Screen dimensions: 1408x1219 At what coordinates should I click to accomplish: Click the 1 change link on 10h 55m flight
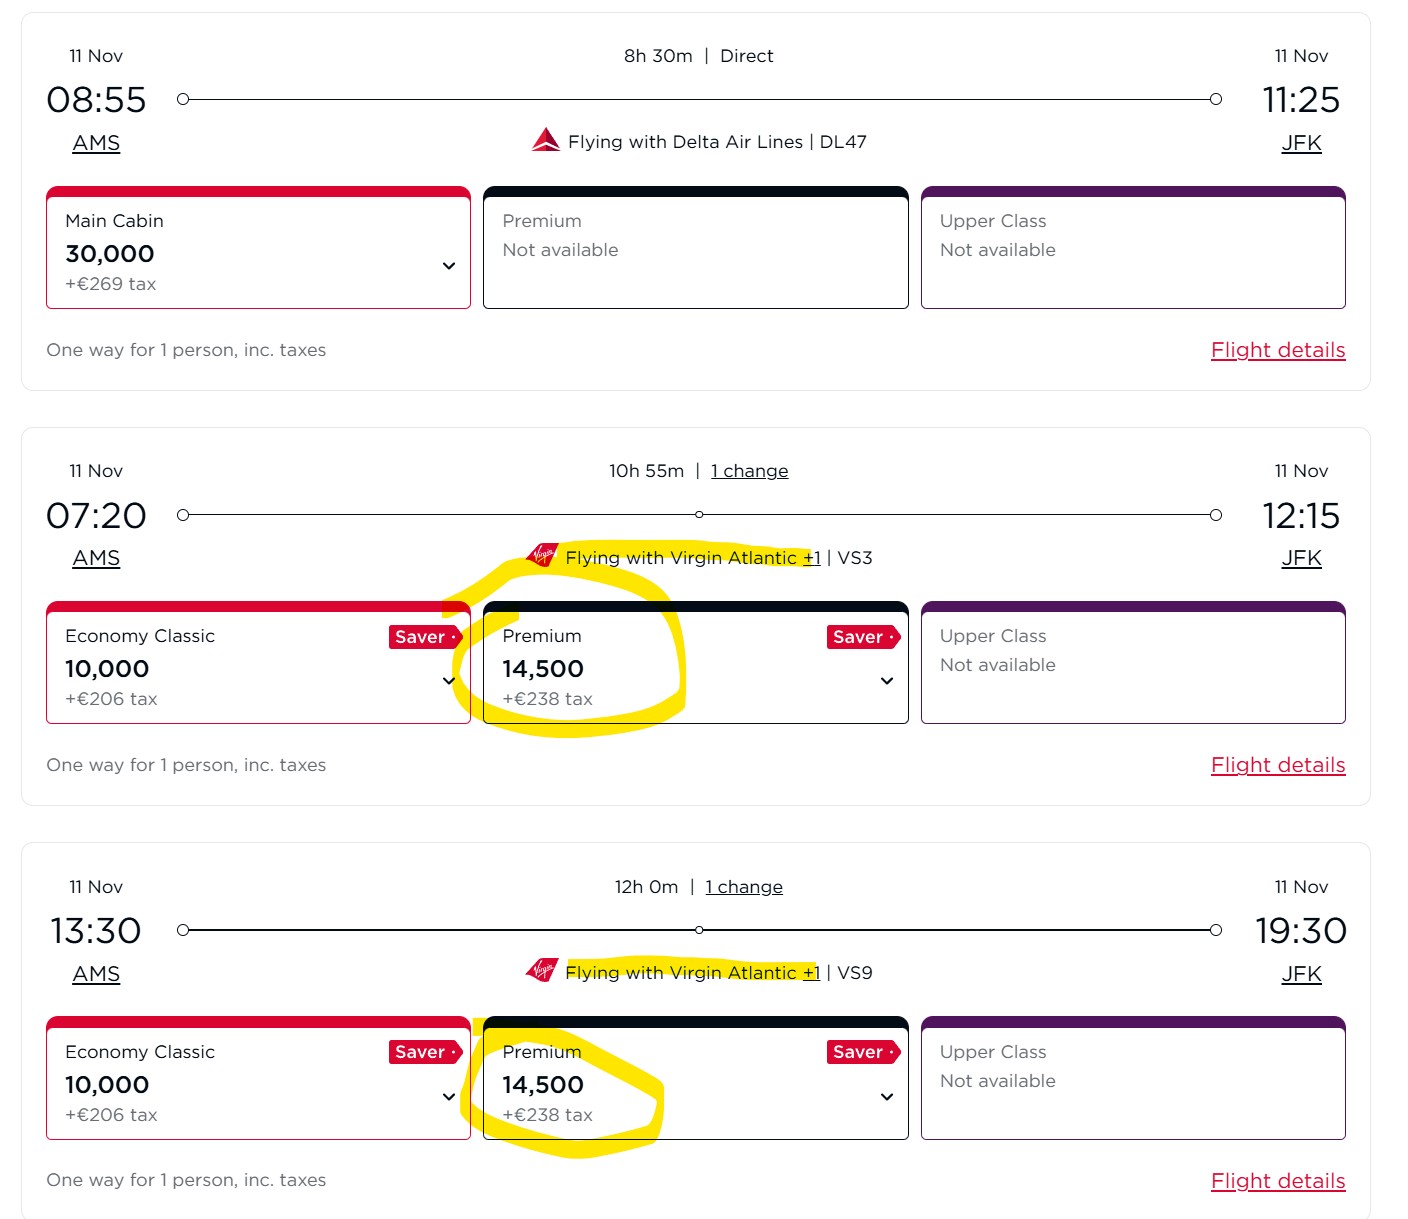pos(749,471)
